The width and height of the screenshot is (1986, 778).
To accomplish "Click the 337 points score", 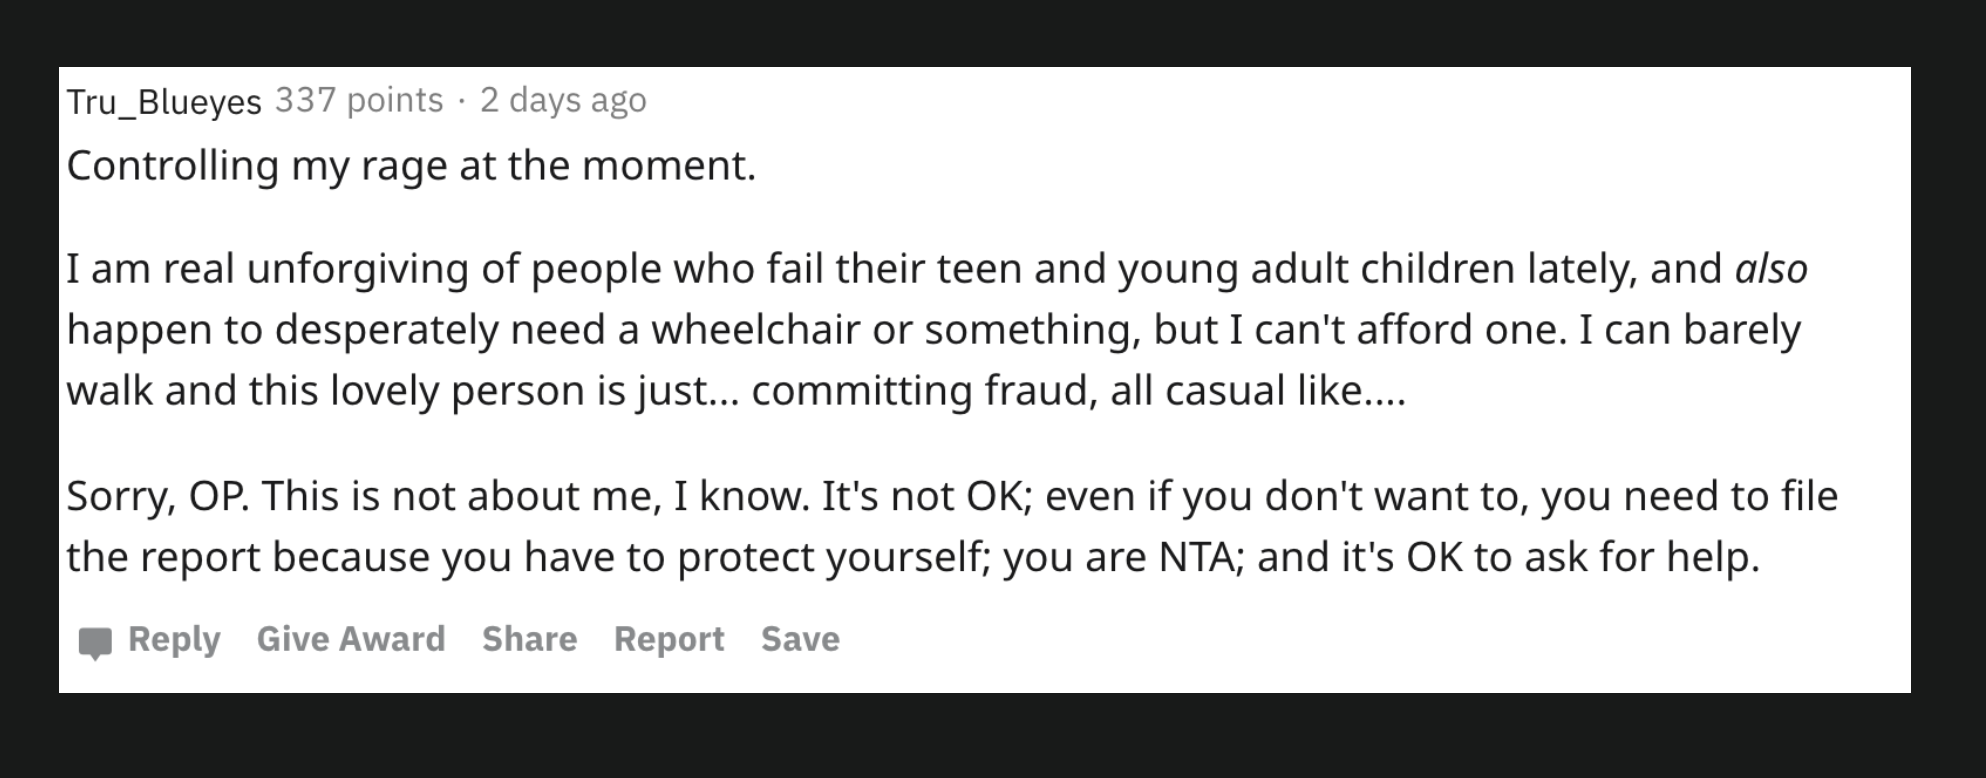I will [359, 100].
